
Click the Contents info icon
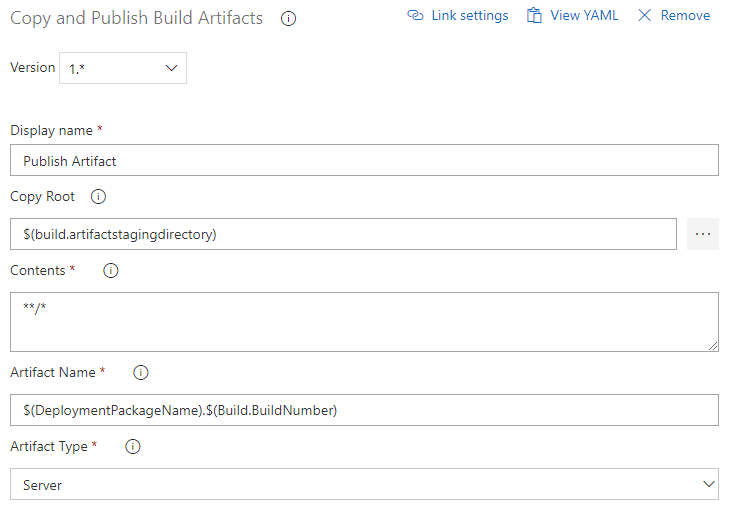(111, 271)
